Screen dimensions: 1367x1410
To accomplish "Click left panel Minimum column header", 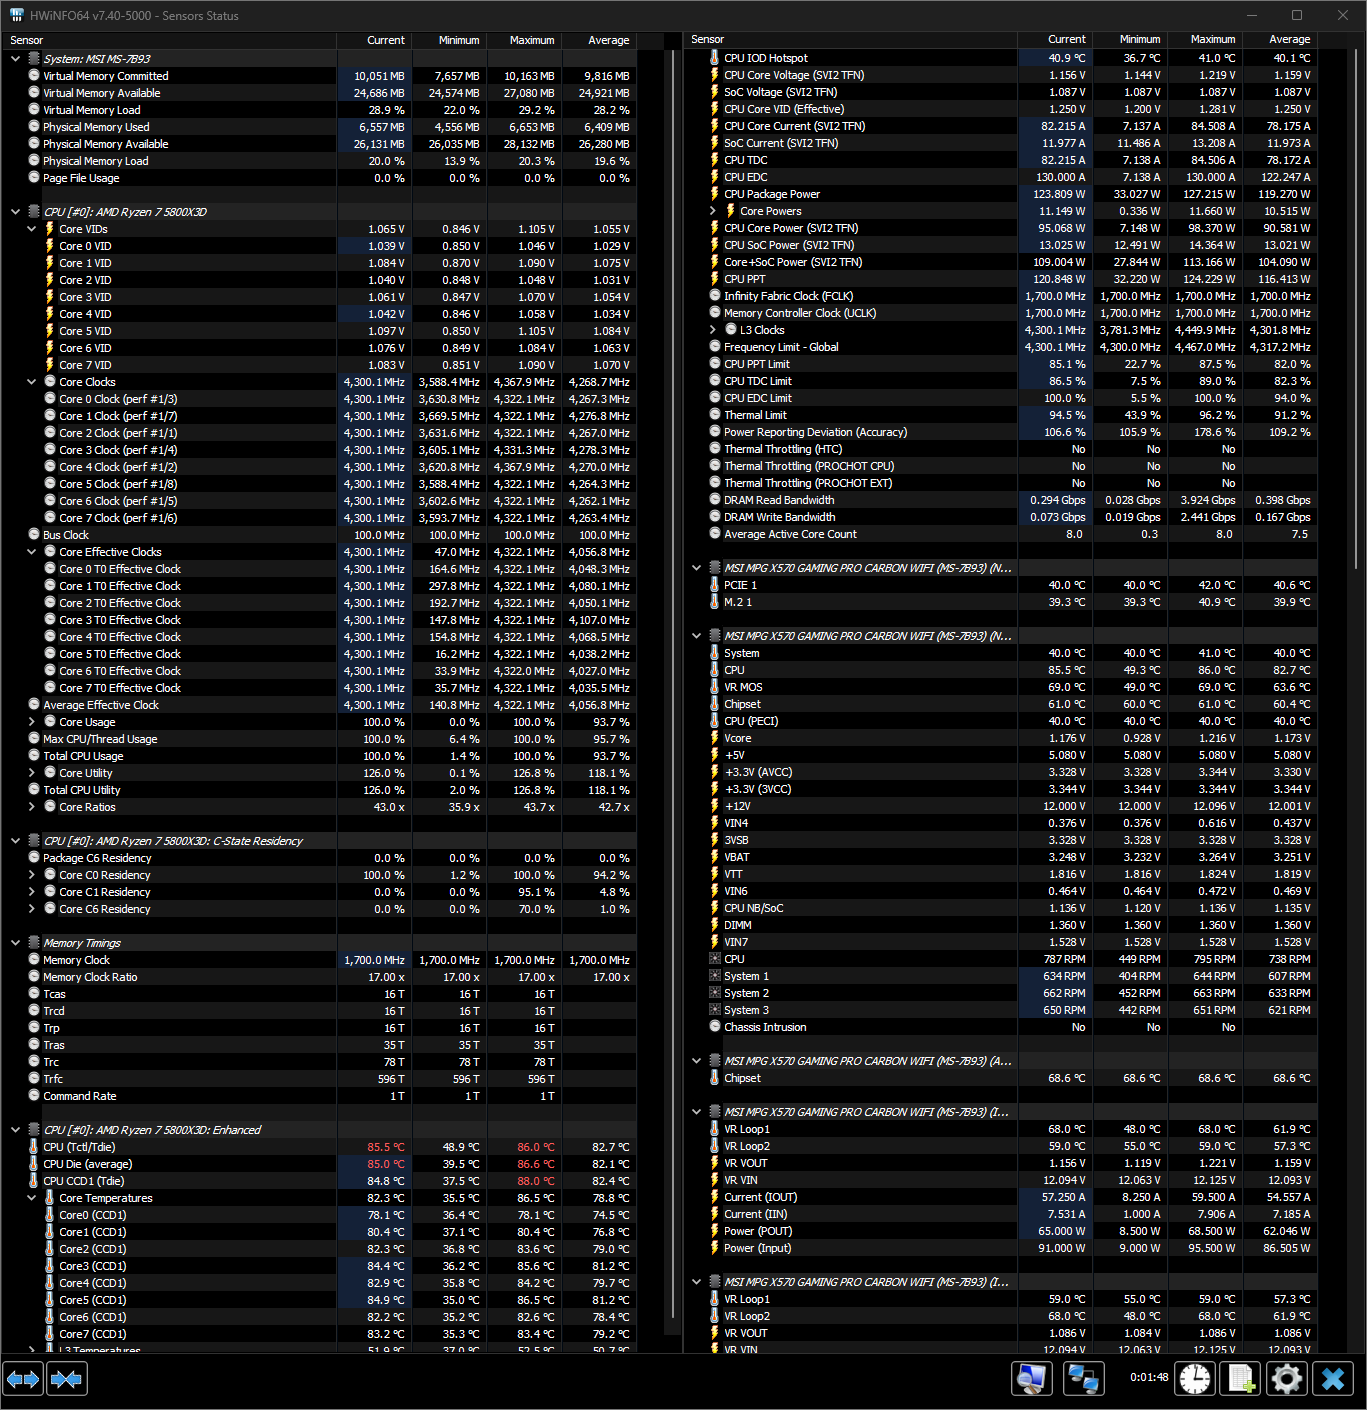I will click(x=448, y=40).
